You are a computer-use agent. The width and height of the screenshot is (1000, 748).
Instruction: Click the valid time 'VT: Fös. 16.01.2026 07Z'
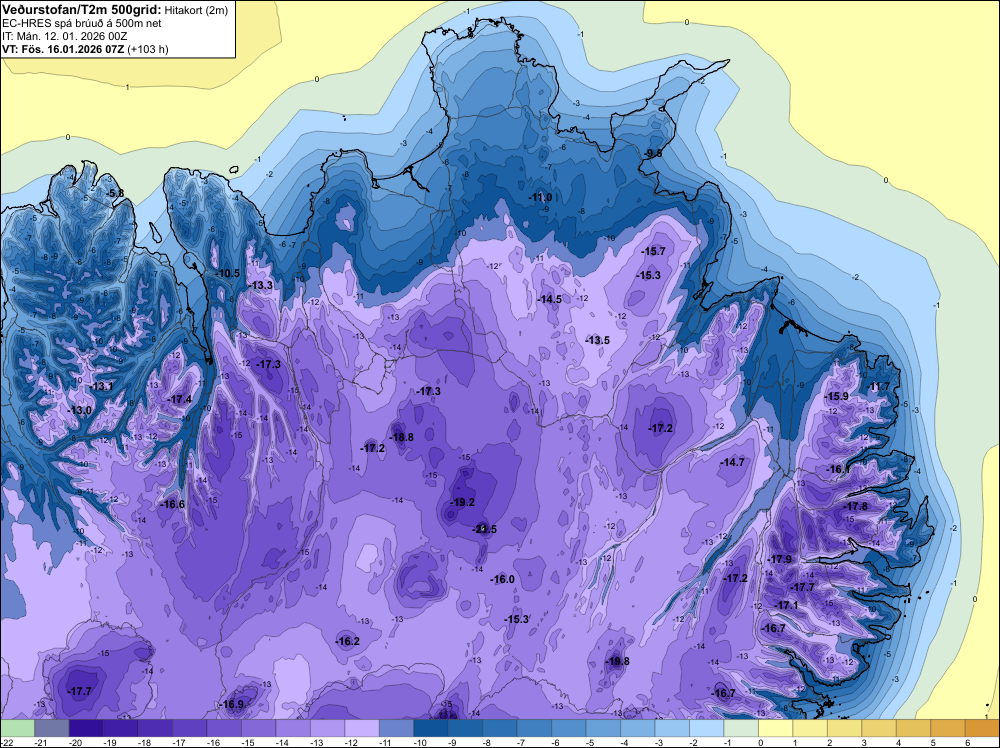tap(63, 49)
